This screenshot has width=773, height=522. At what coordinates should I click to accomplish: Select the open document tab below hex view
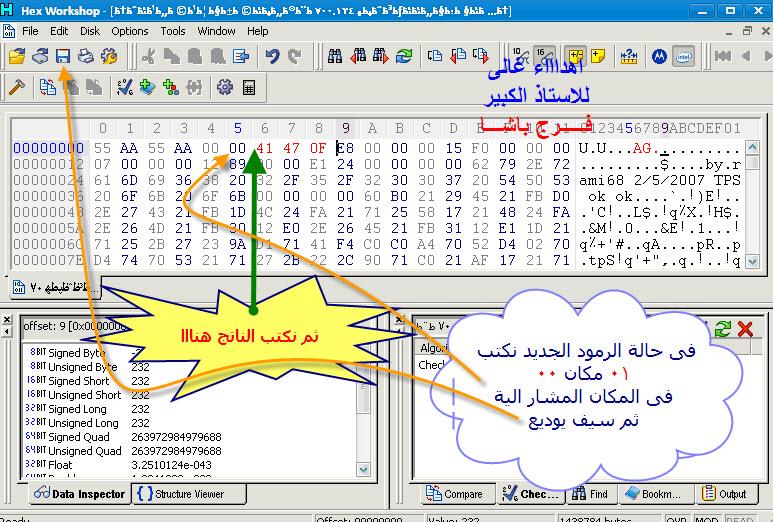55,287
